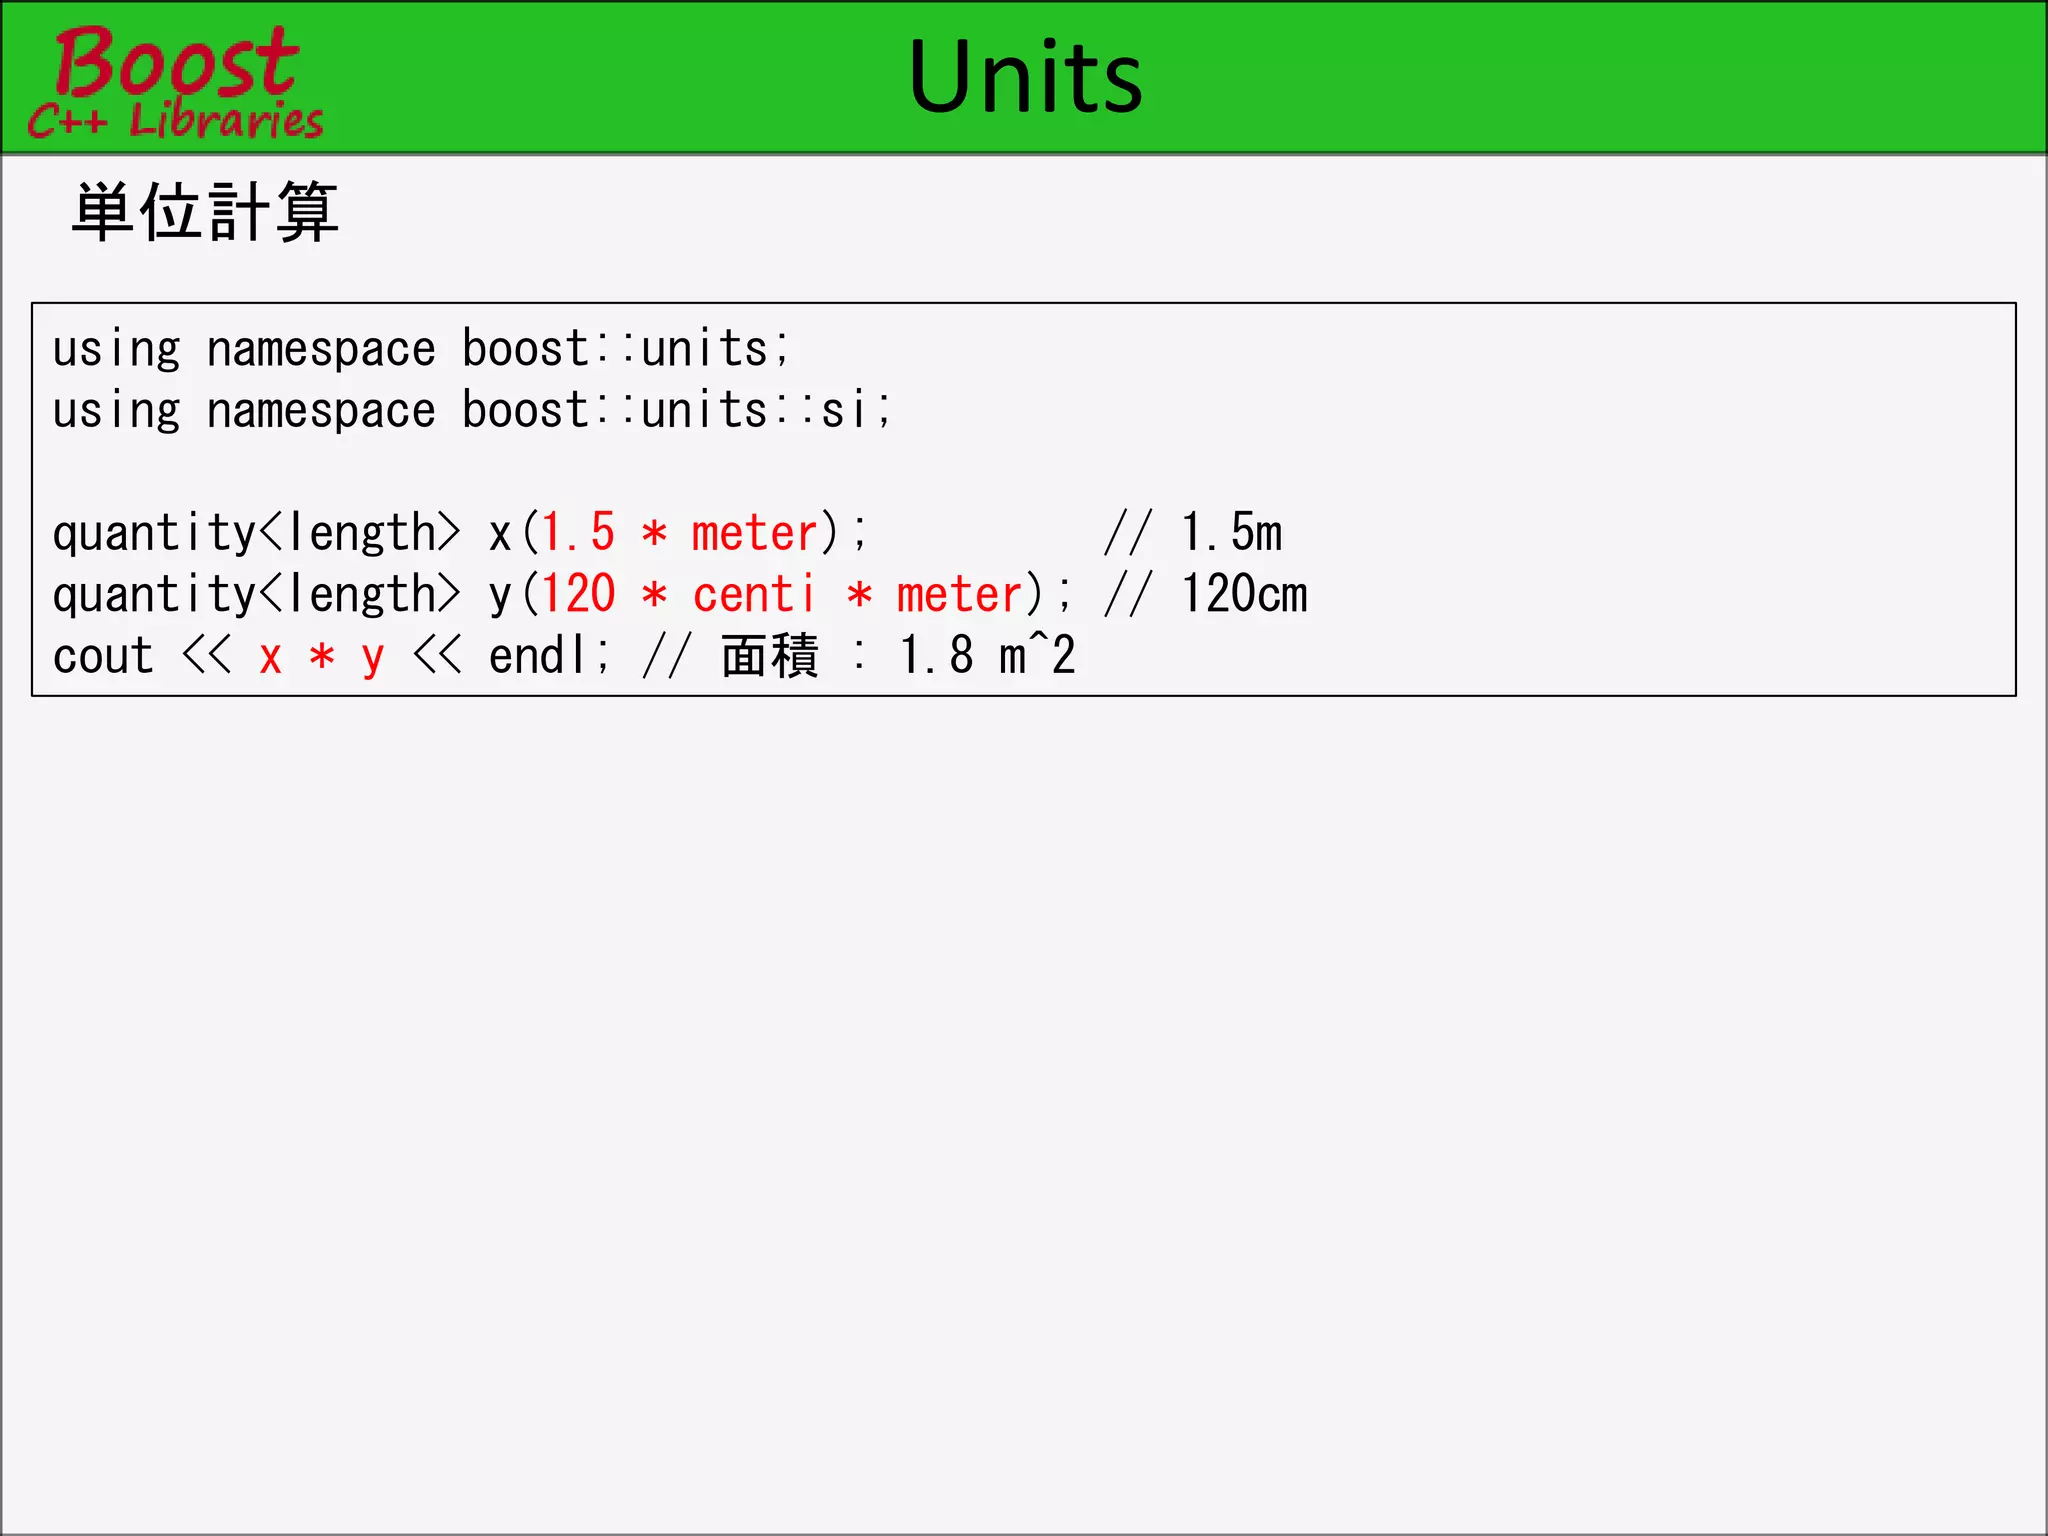Click the comment '面積 : 1.8 m^2'
Screen dimensions: 2048x1536
click(898, 656)
